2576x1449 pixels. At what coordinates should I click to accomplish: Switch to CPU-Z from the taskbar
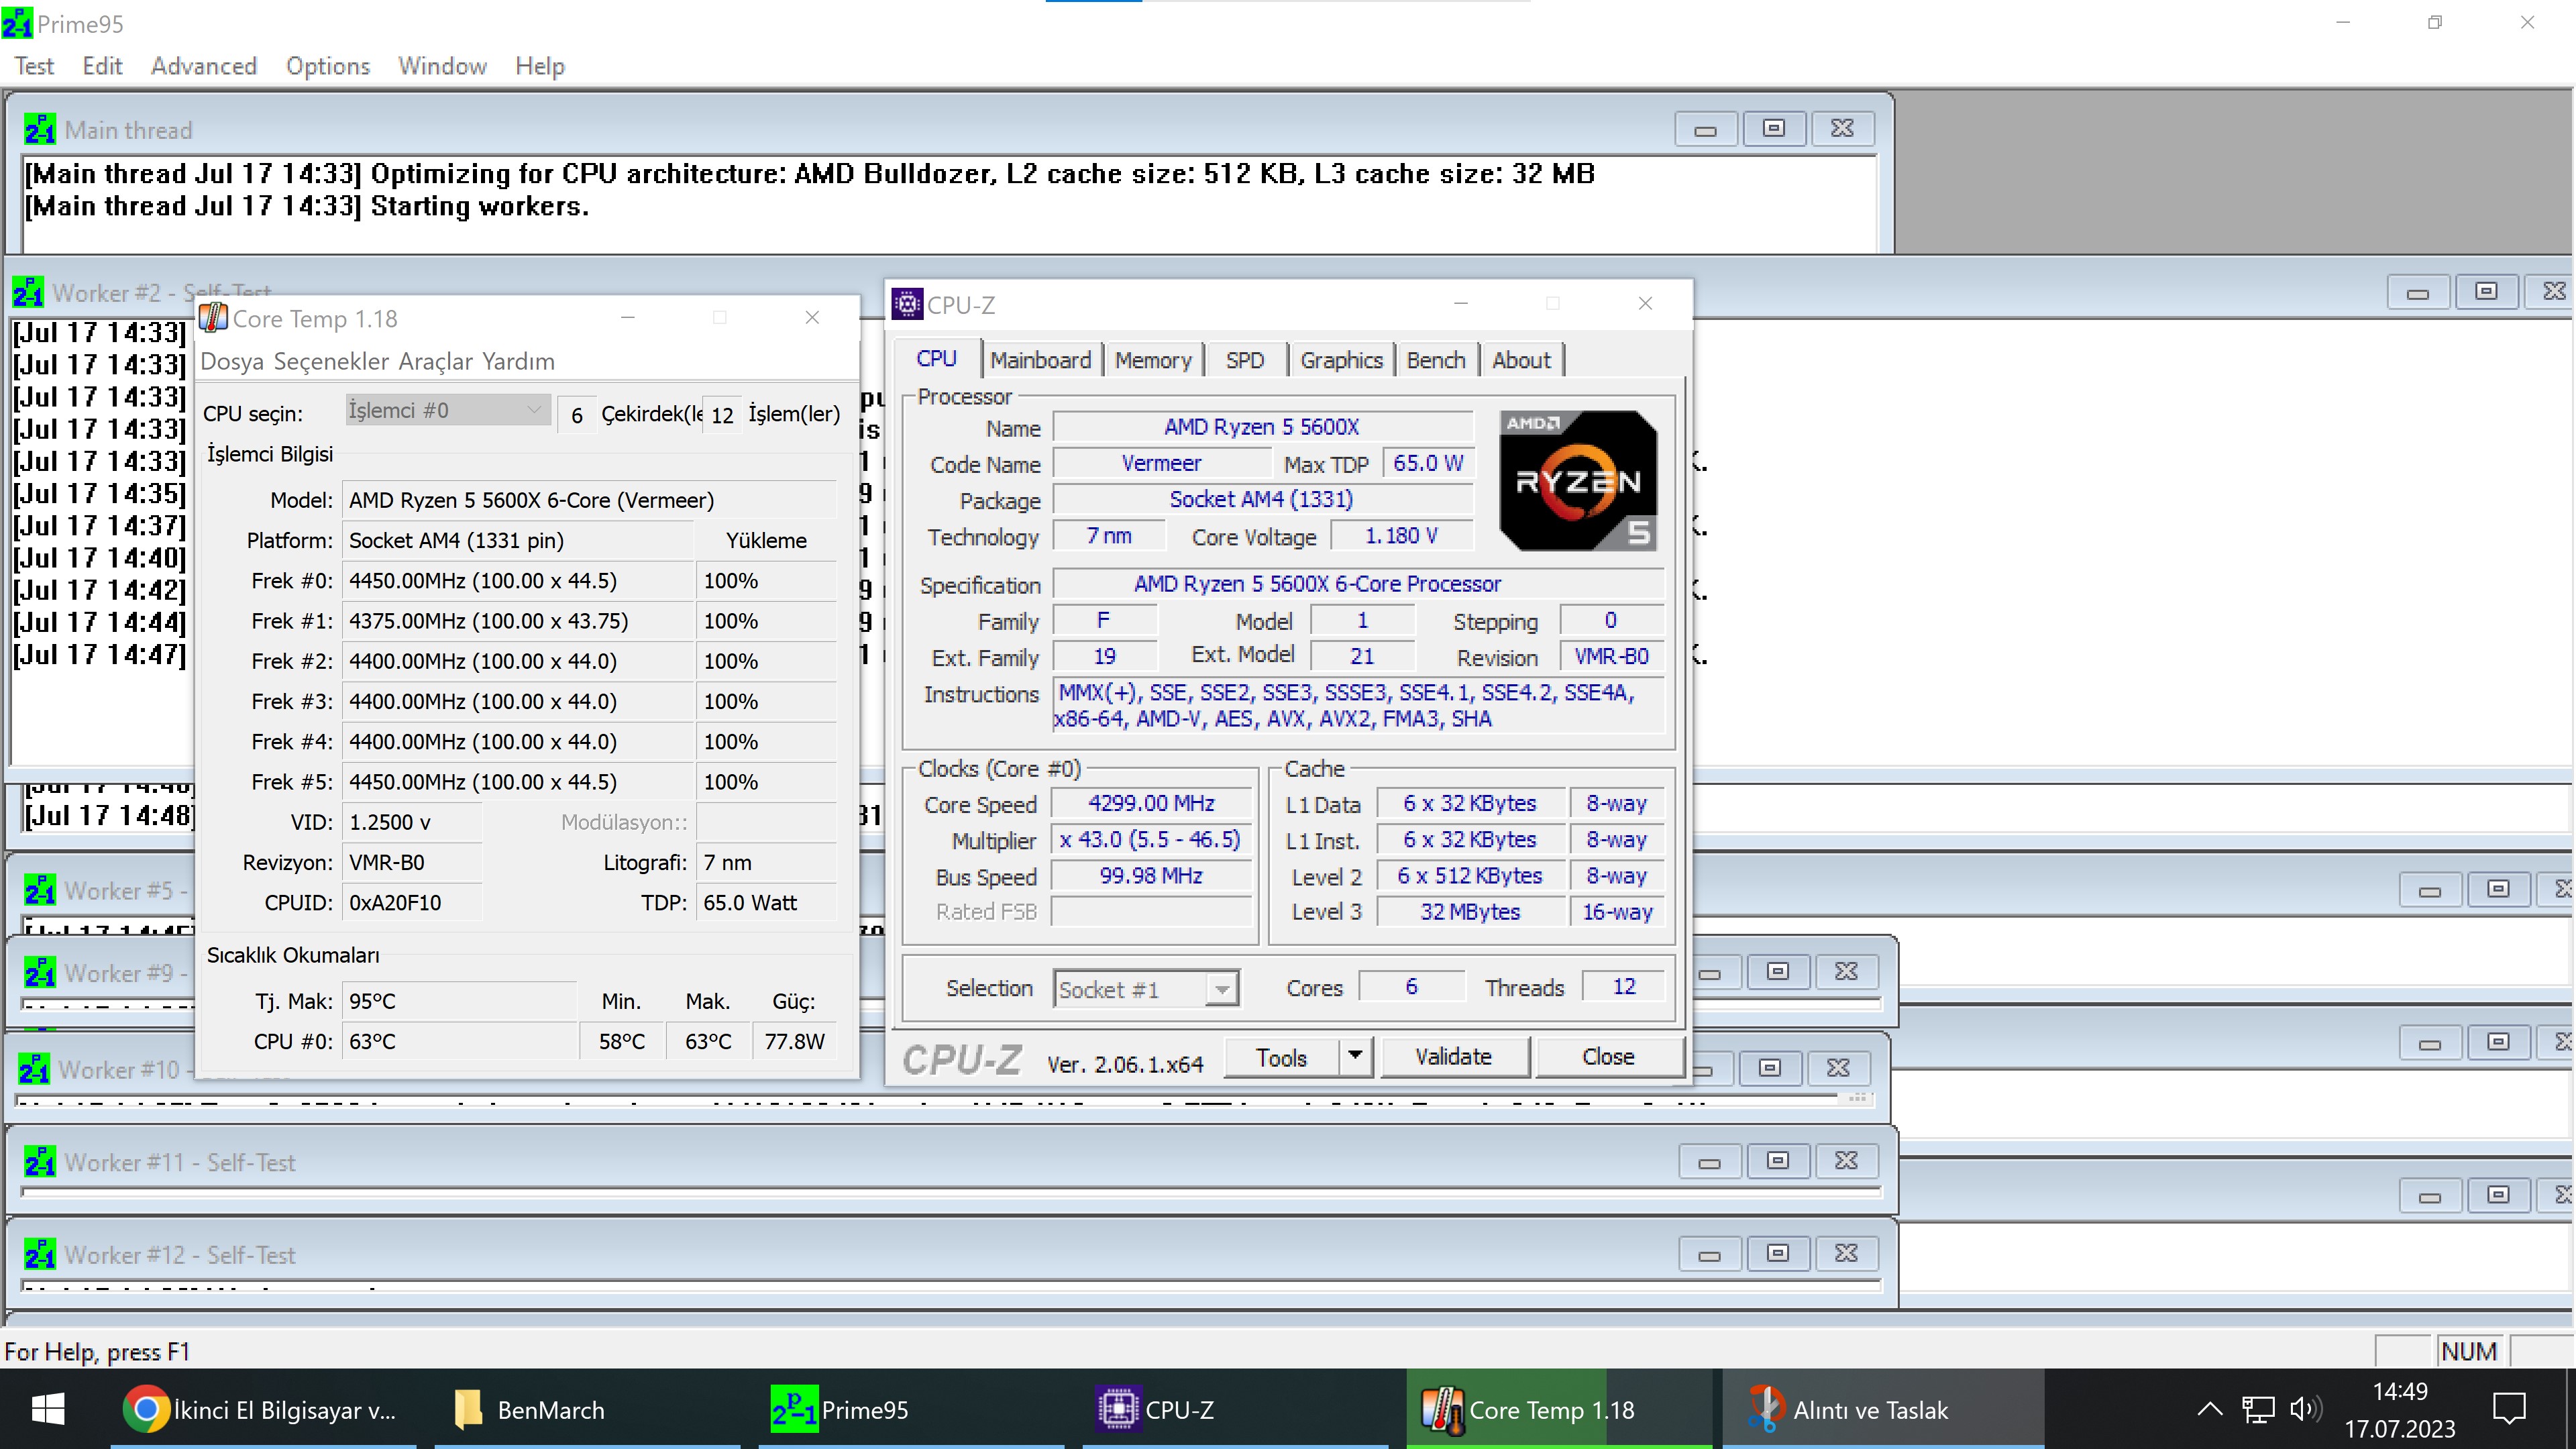pos(1236,1409)
